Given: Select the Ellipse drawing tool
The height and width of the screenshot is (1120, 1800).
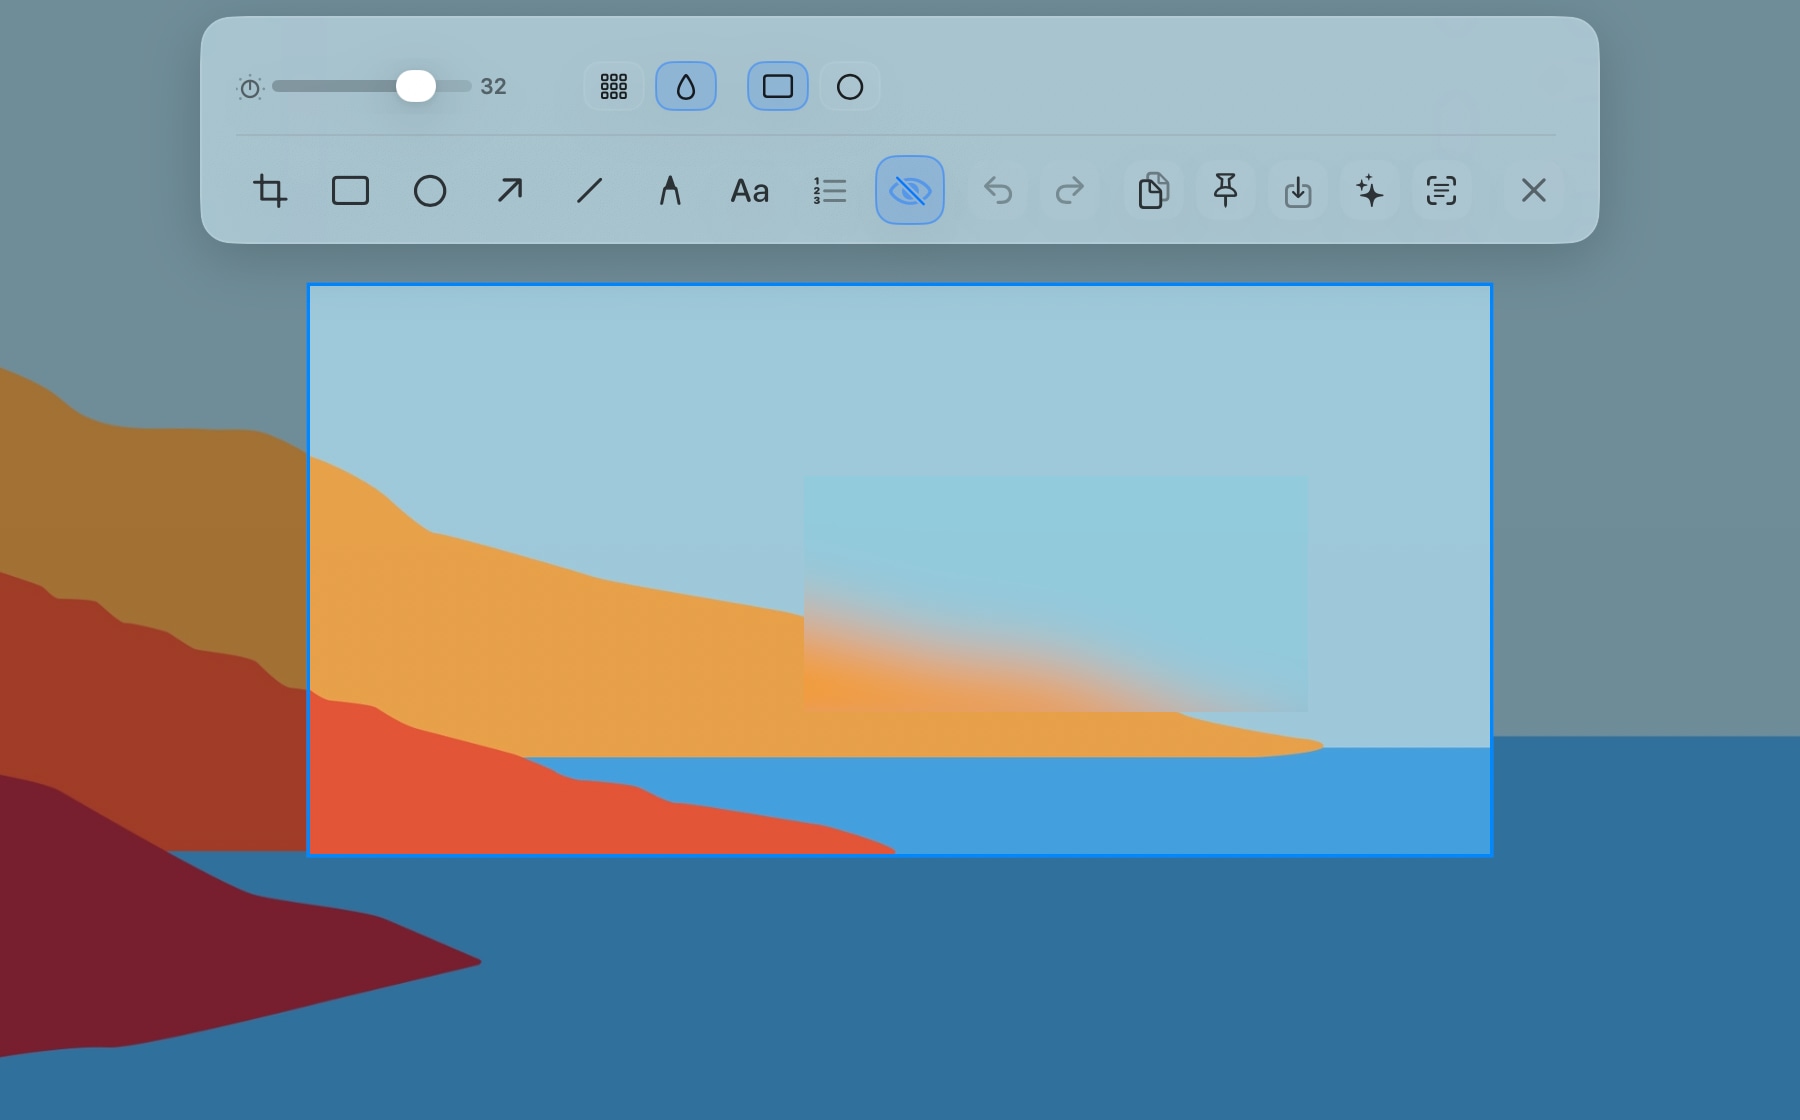Looking at the screenshot, I should pos(430,190).
